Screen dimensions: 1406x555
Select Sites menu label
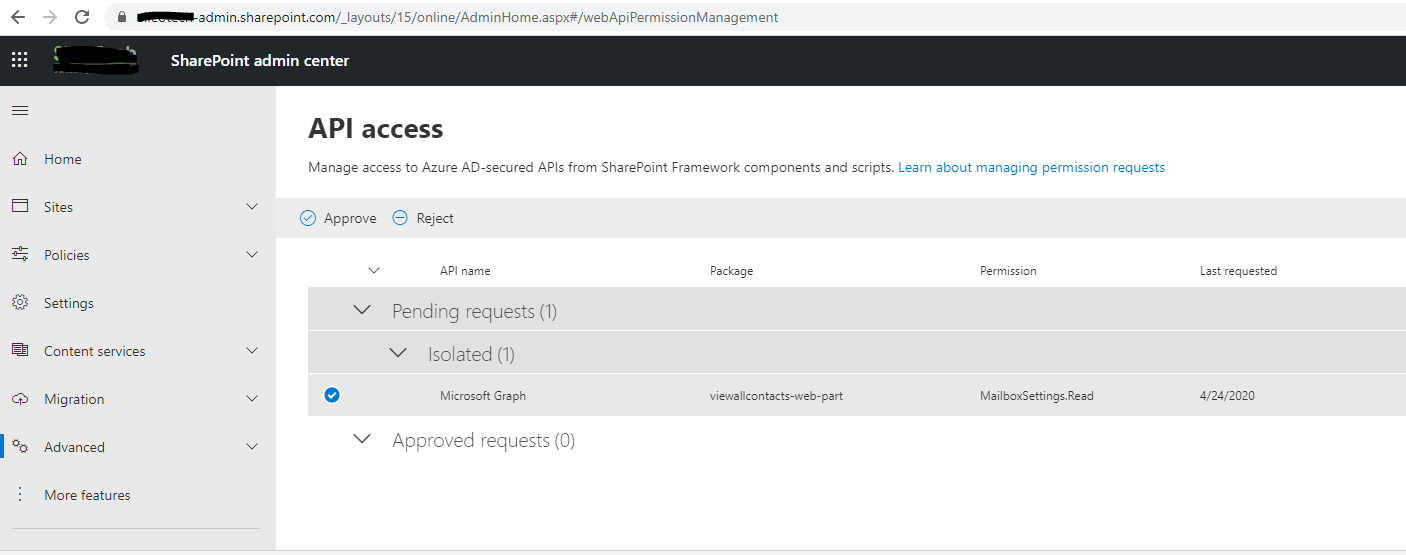(58, 207)
